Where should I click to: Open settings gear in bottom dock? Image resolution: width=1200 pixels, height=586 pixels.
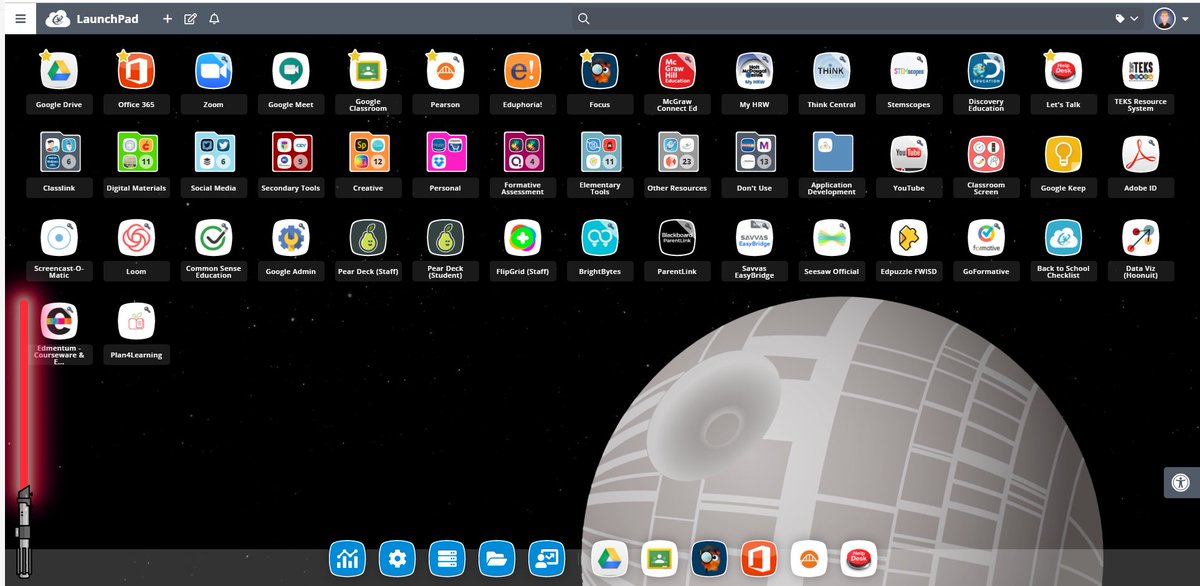(x=398, y=558)
